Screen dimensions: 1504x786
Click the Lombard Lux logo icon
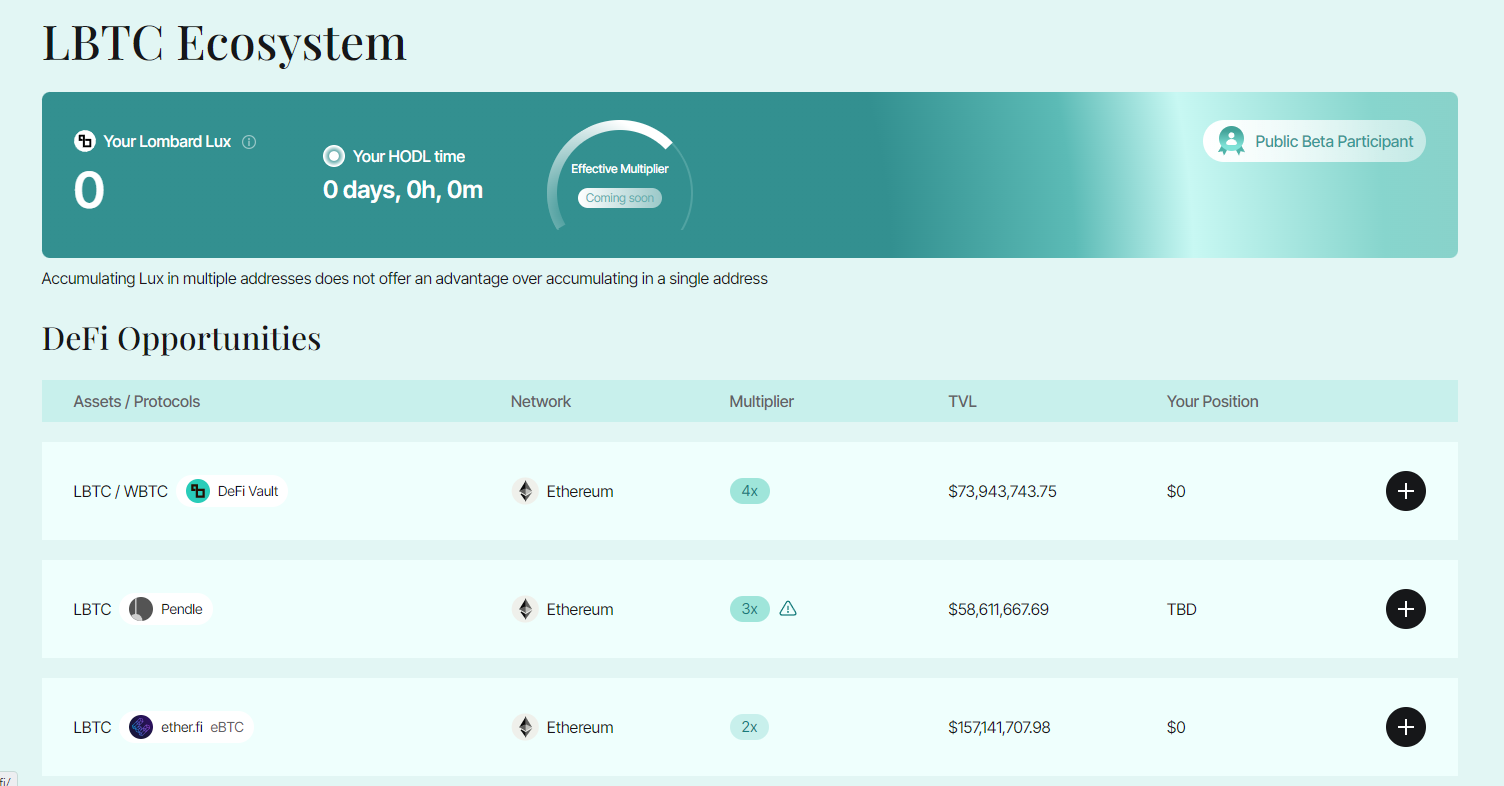[85, 141]
